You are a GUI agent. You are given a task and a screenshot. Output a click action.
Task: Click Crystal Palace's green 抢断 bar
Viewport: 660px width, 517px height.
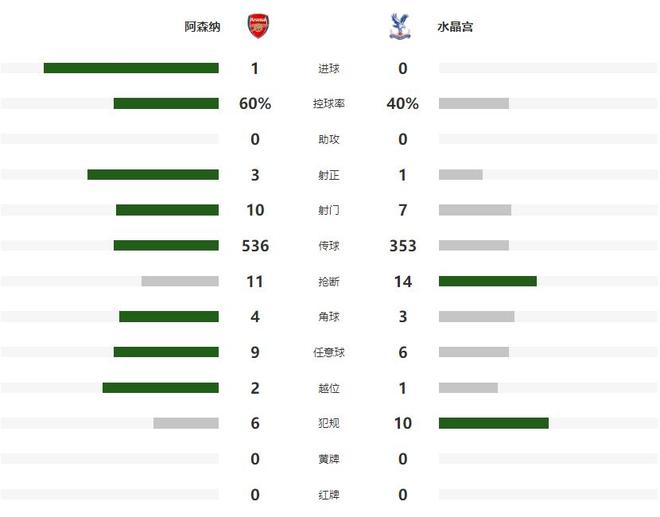coord(487,281)
